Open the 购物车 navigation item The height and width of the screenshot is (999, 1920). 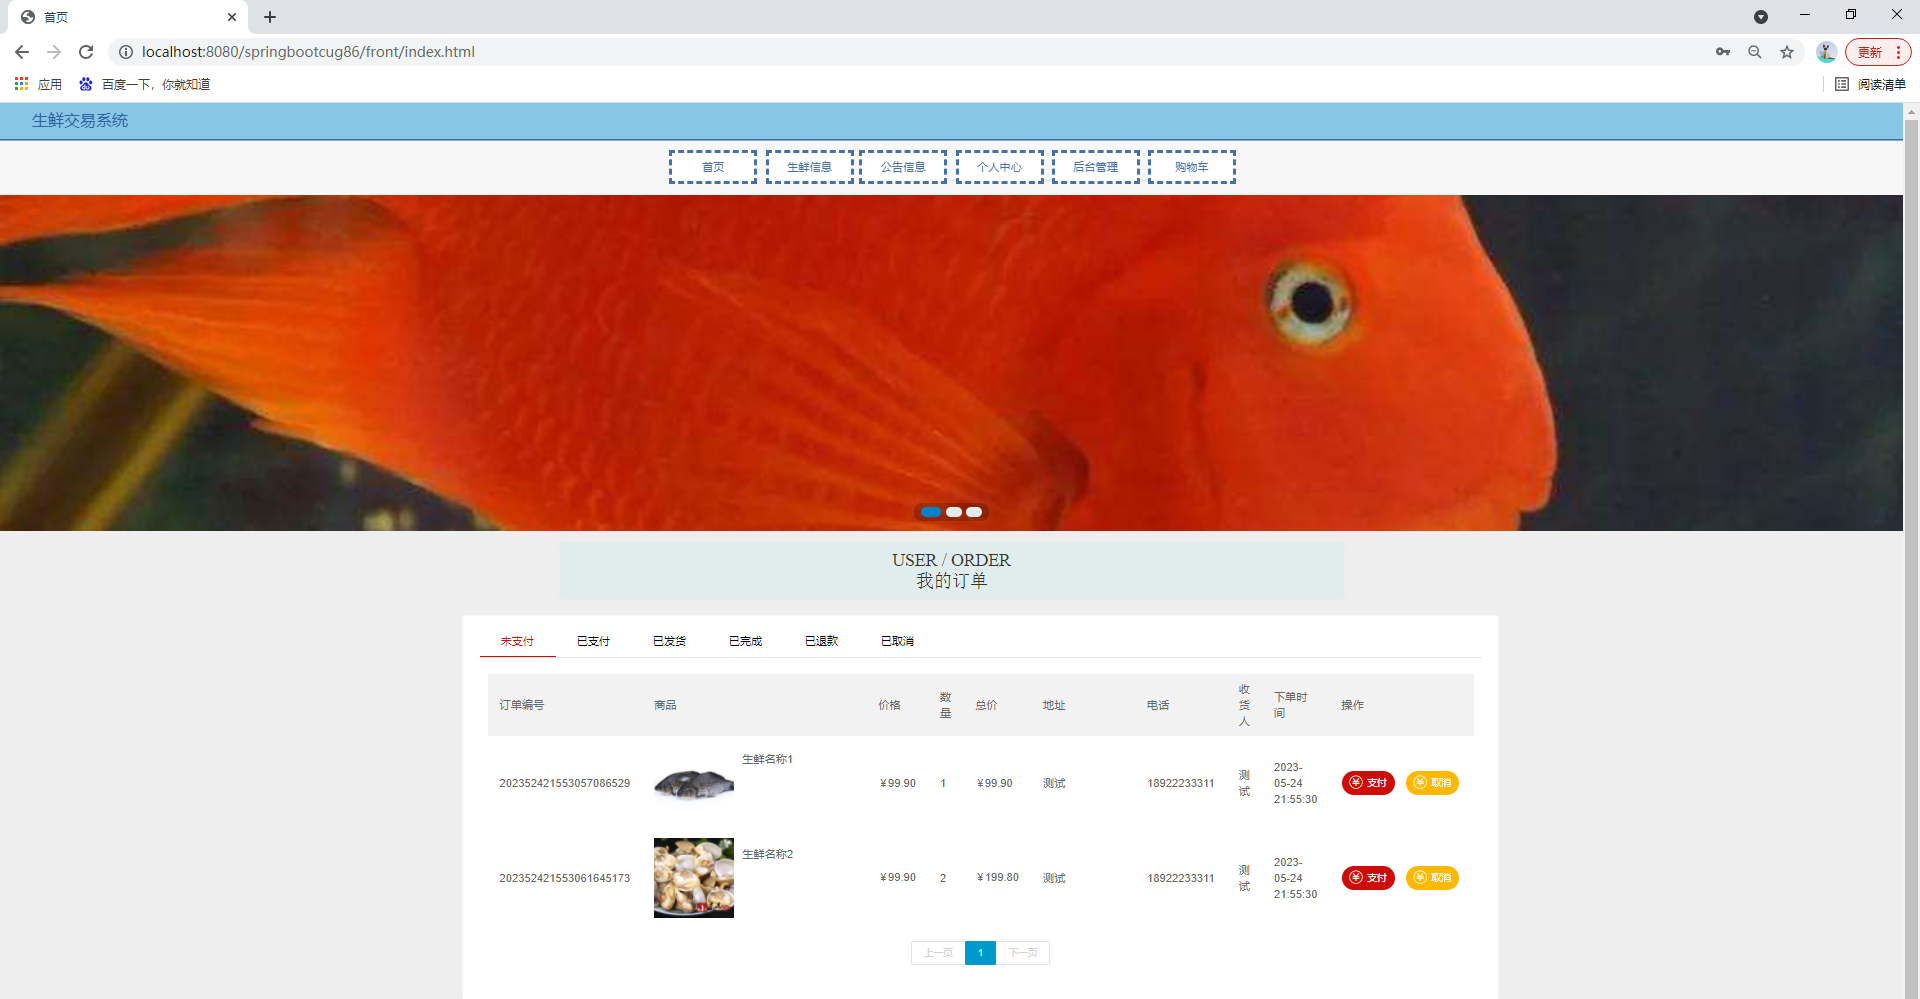[1191, 166]
